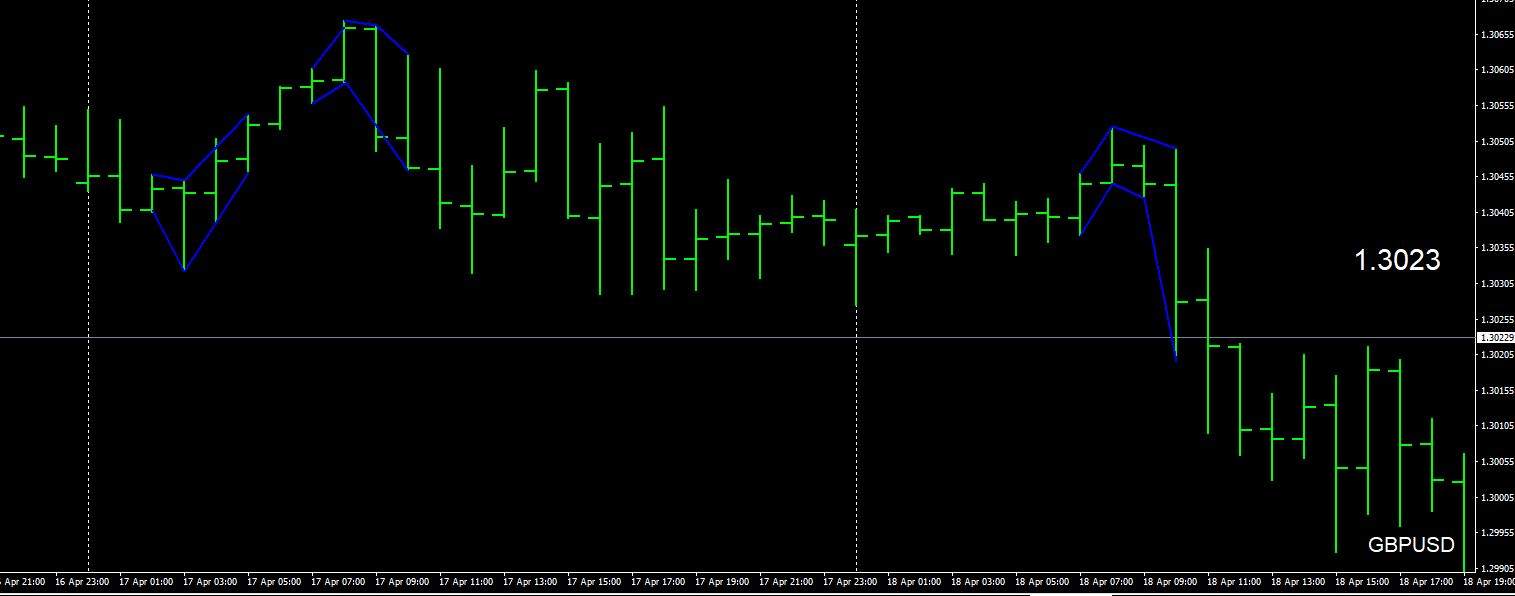Select the blue pattern near 18 Apr 07:00
The height and width of the screenshot is (596, 1515).
[1127, 240]
